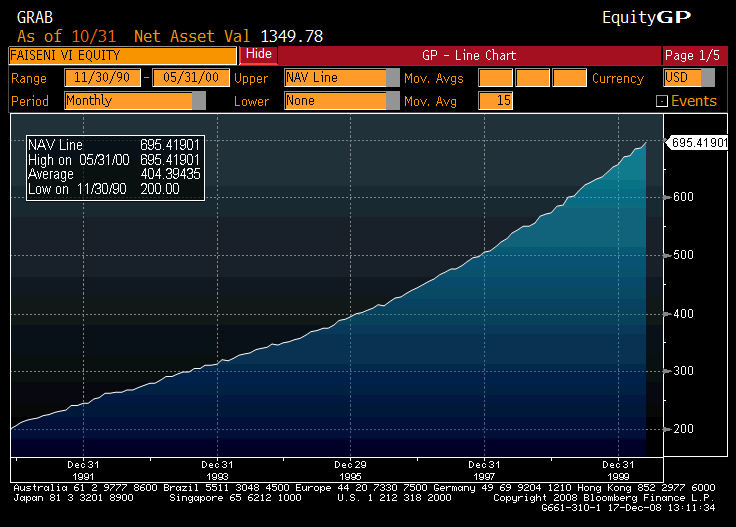Screen dimensions: 736x527
Task: Select the FAISENI VI EQUITY ticker field
Action: pos(121,55)
